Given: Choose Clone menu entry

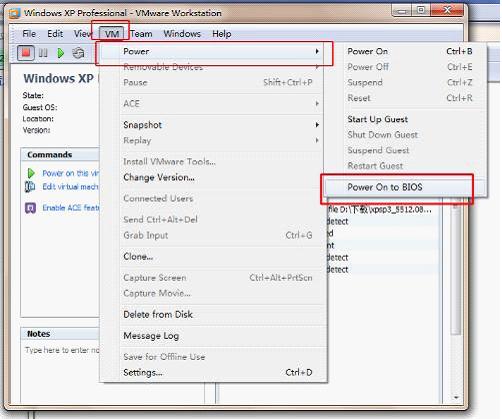Looking at the screenshot, I should [212, 257].
